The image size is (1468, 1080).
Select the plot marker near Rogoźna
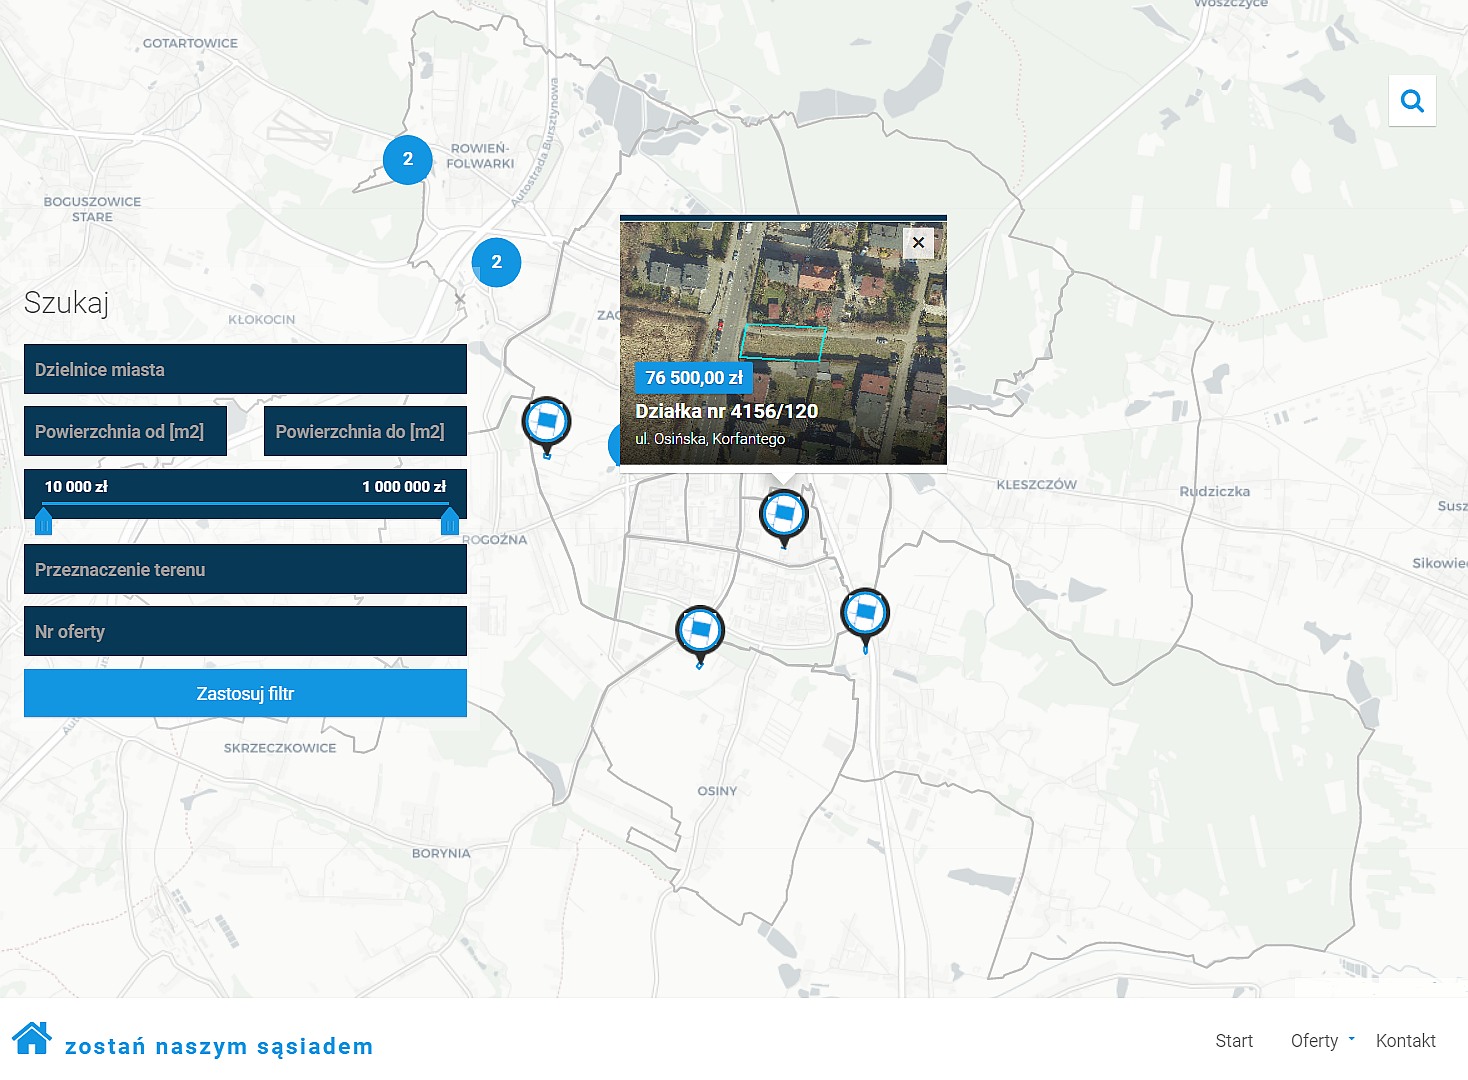546,423
